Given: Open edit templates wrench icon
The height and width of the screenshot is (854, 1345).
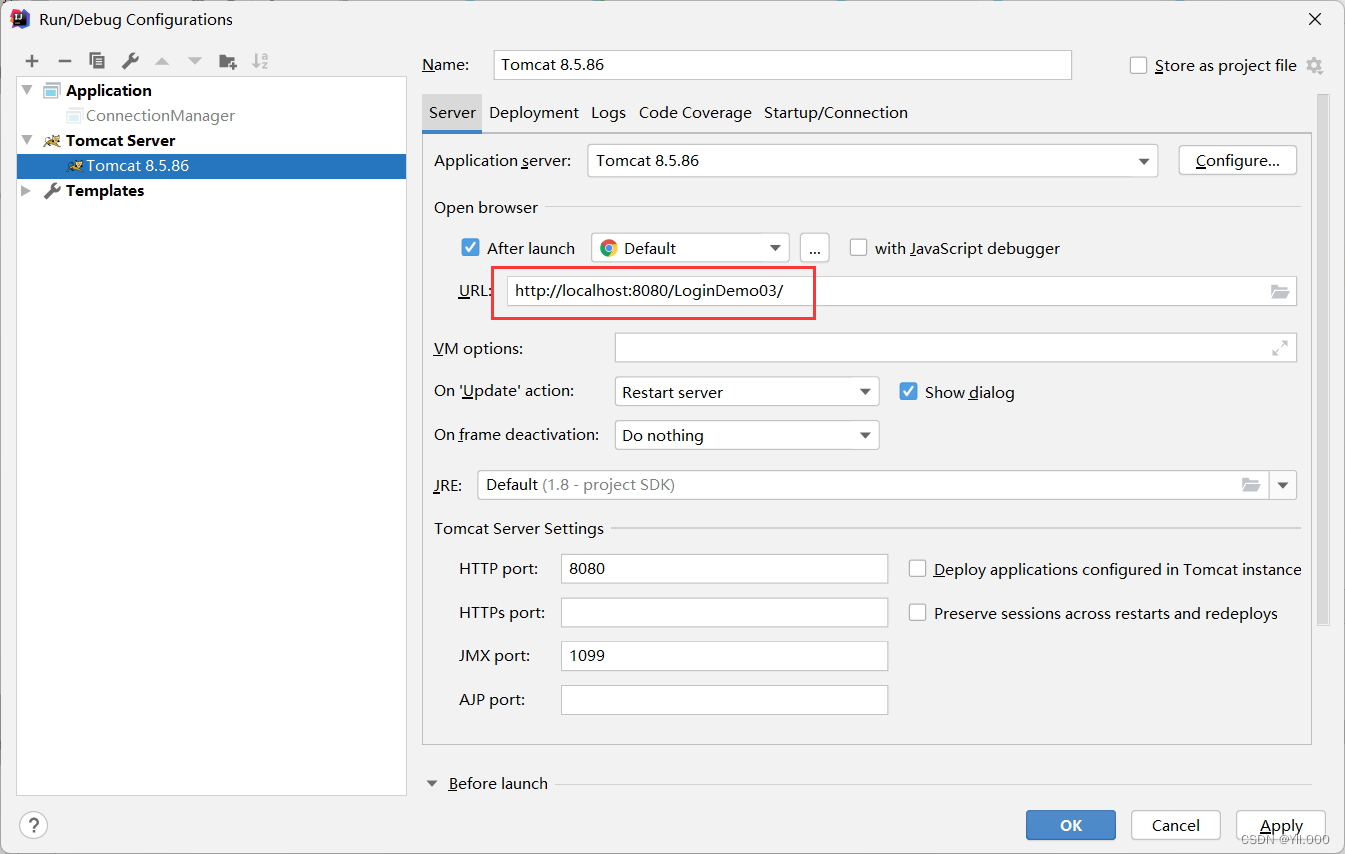Looking at the screenshot, I should tap(129, 61).
